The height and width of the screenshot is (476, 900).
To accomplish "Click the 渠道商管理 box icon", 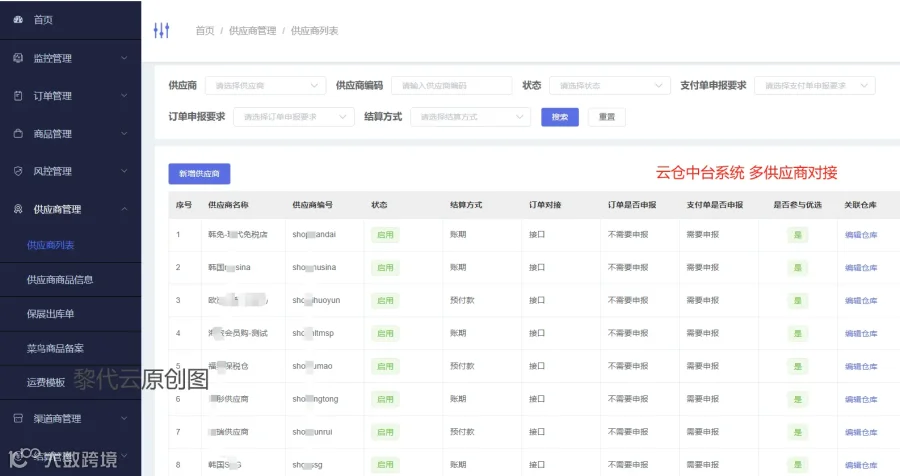I will [x=18, y=419].
